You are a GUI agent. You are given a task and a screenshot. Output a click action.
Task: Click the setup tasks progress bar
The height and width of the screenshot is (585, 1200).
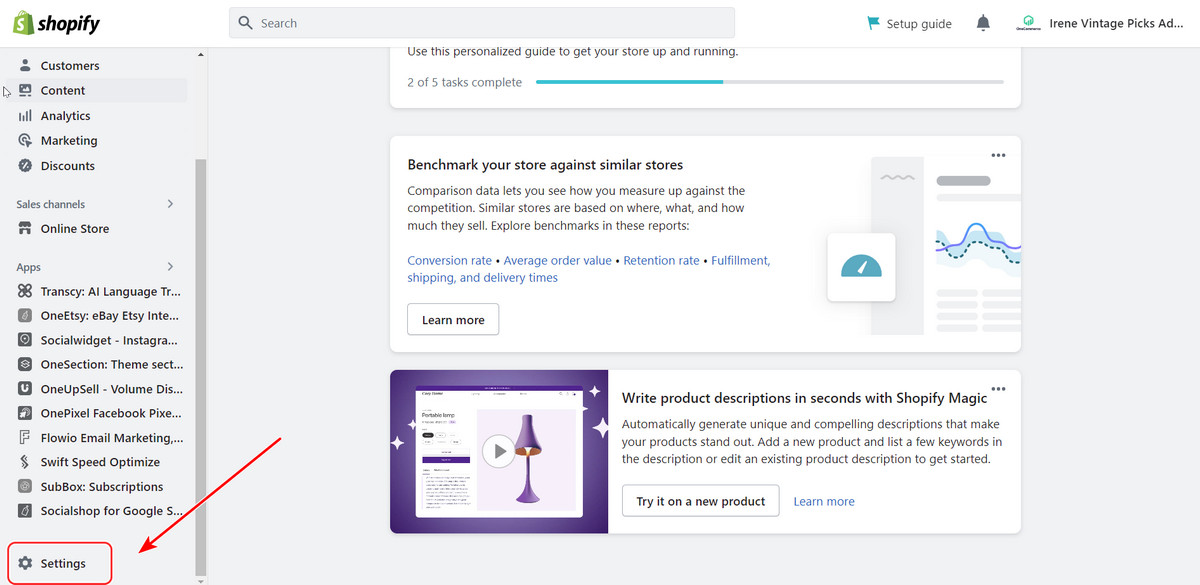click(770, 82)
